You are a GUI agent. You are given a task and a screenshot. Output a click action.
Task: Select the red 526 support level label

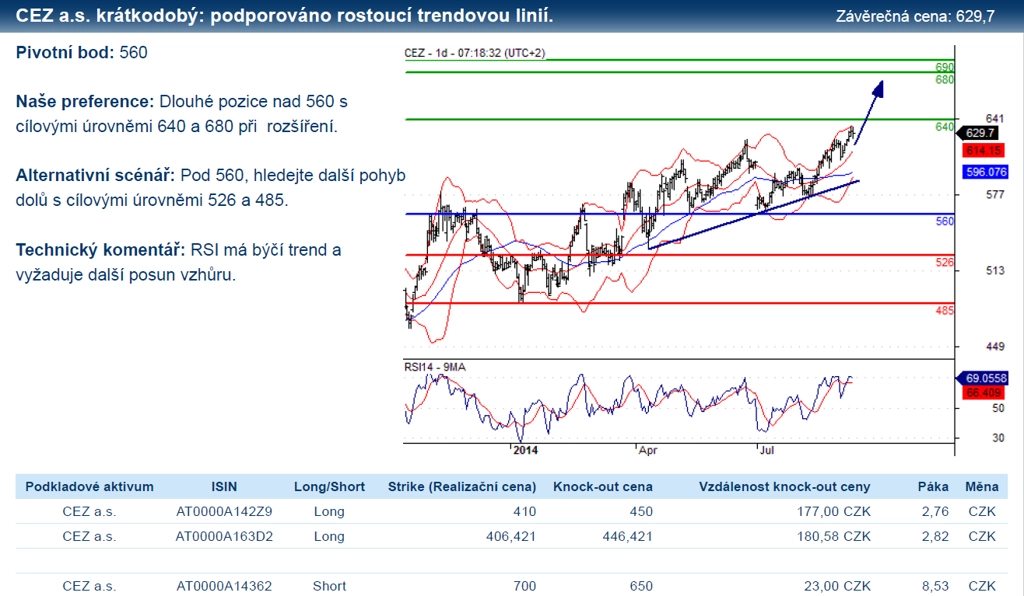click(944, 262)
